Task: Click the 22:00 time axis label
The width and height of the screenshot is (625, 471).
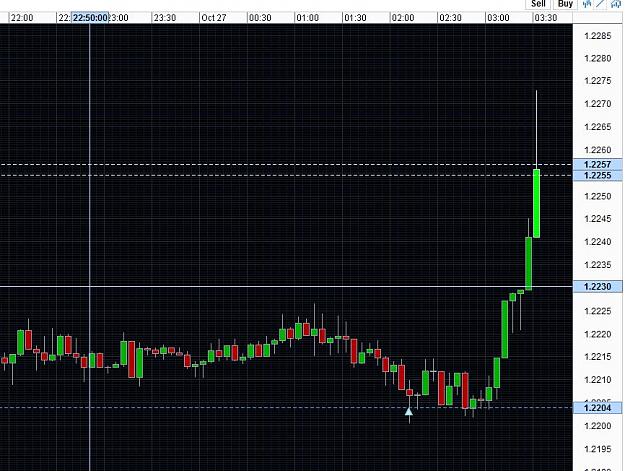Action: [22, 18]
